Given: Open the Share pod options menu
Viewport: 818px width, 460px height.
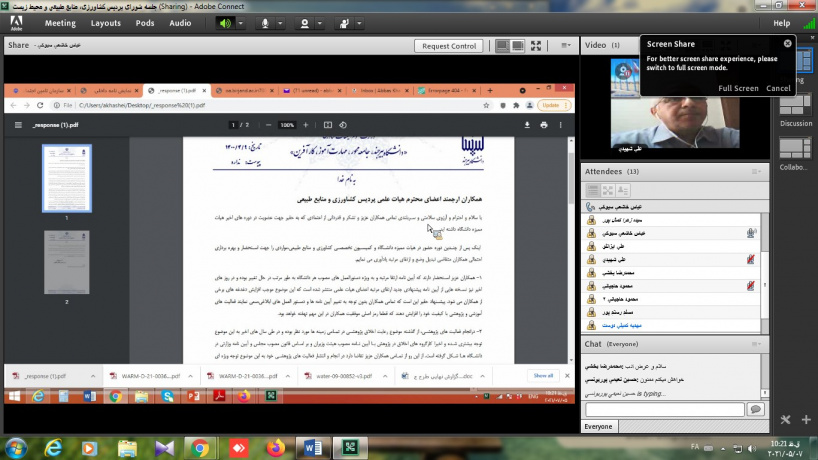Looking at the screenshot, I should tap(566, 46).
